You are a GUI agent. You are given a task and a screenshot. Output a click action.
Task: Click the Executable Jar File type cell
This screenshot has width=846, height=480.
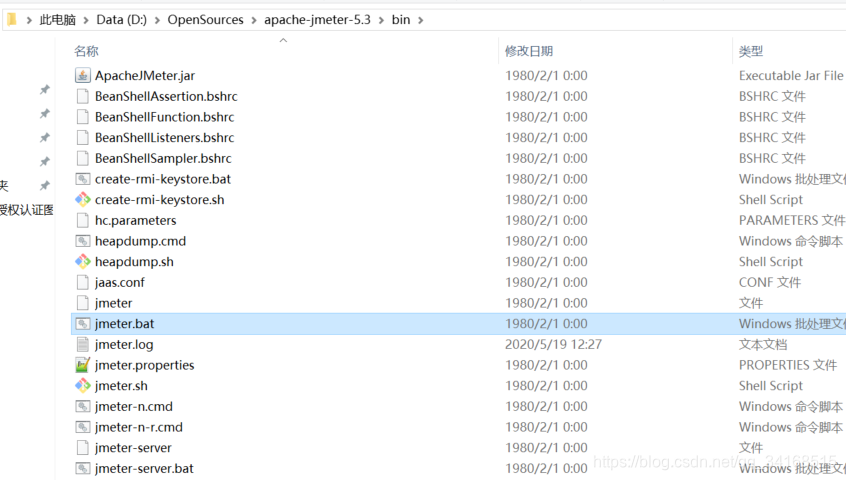click(791, 76)
